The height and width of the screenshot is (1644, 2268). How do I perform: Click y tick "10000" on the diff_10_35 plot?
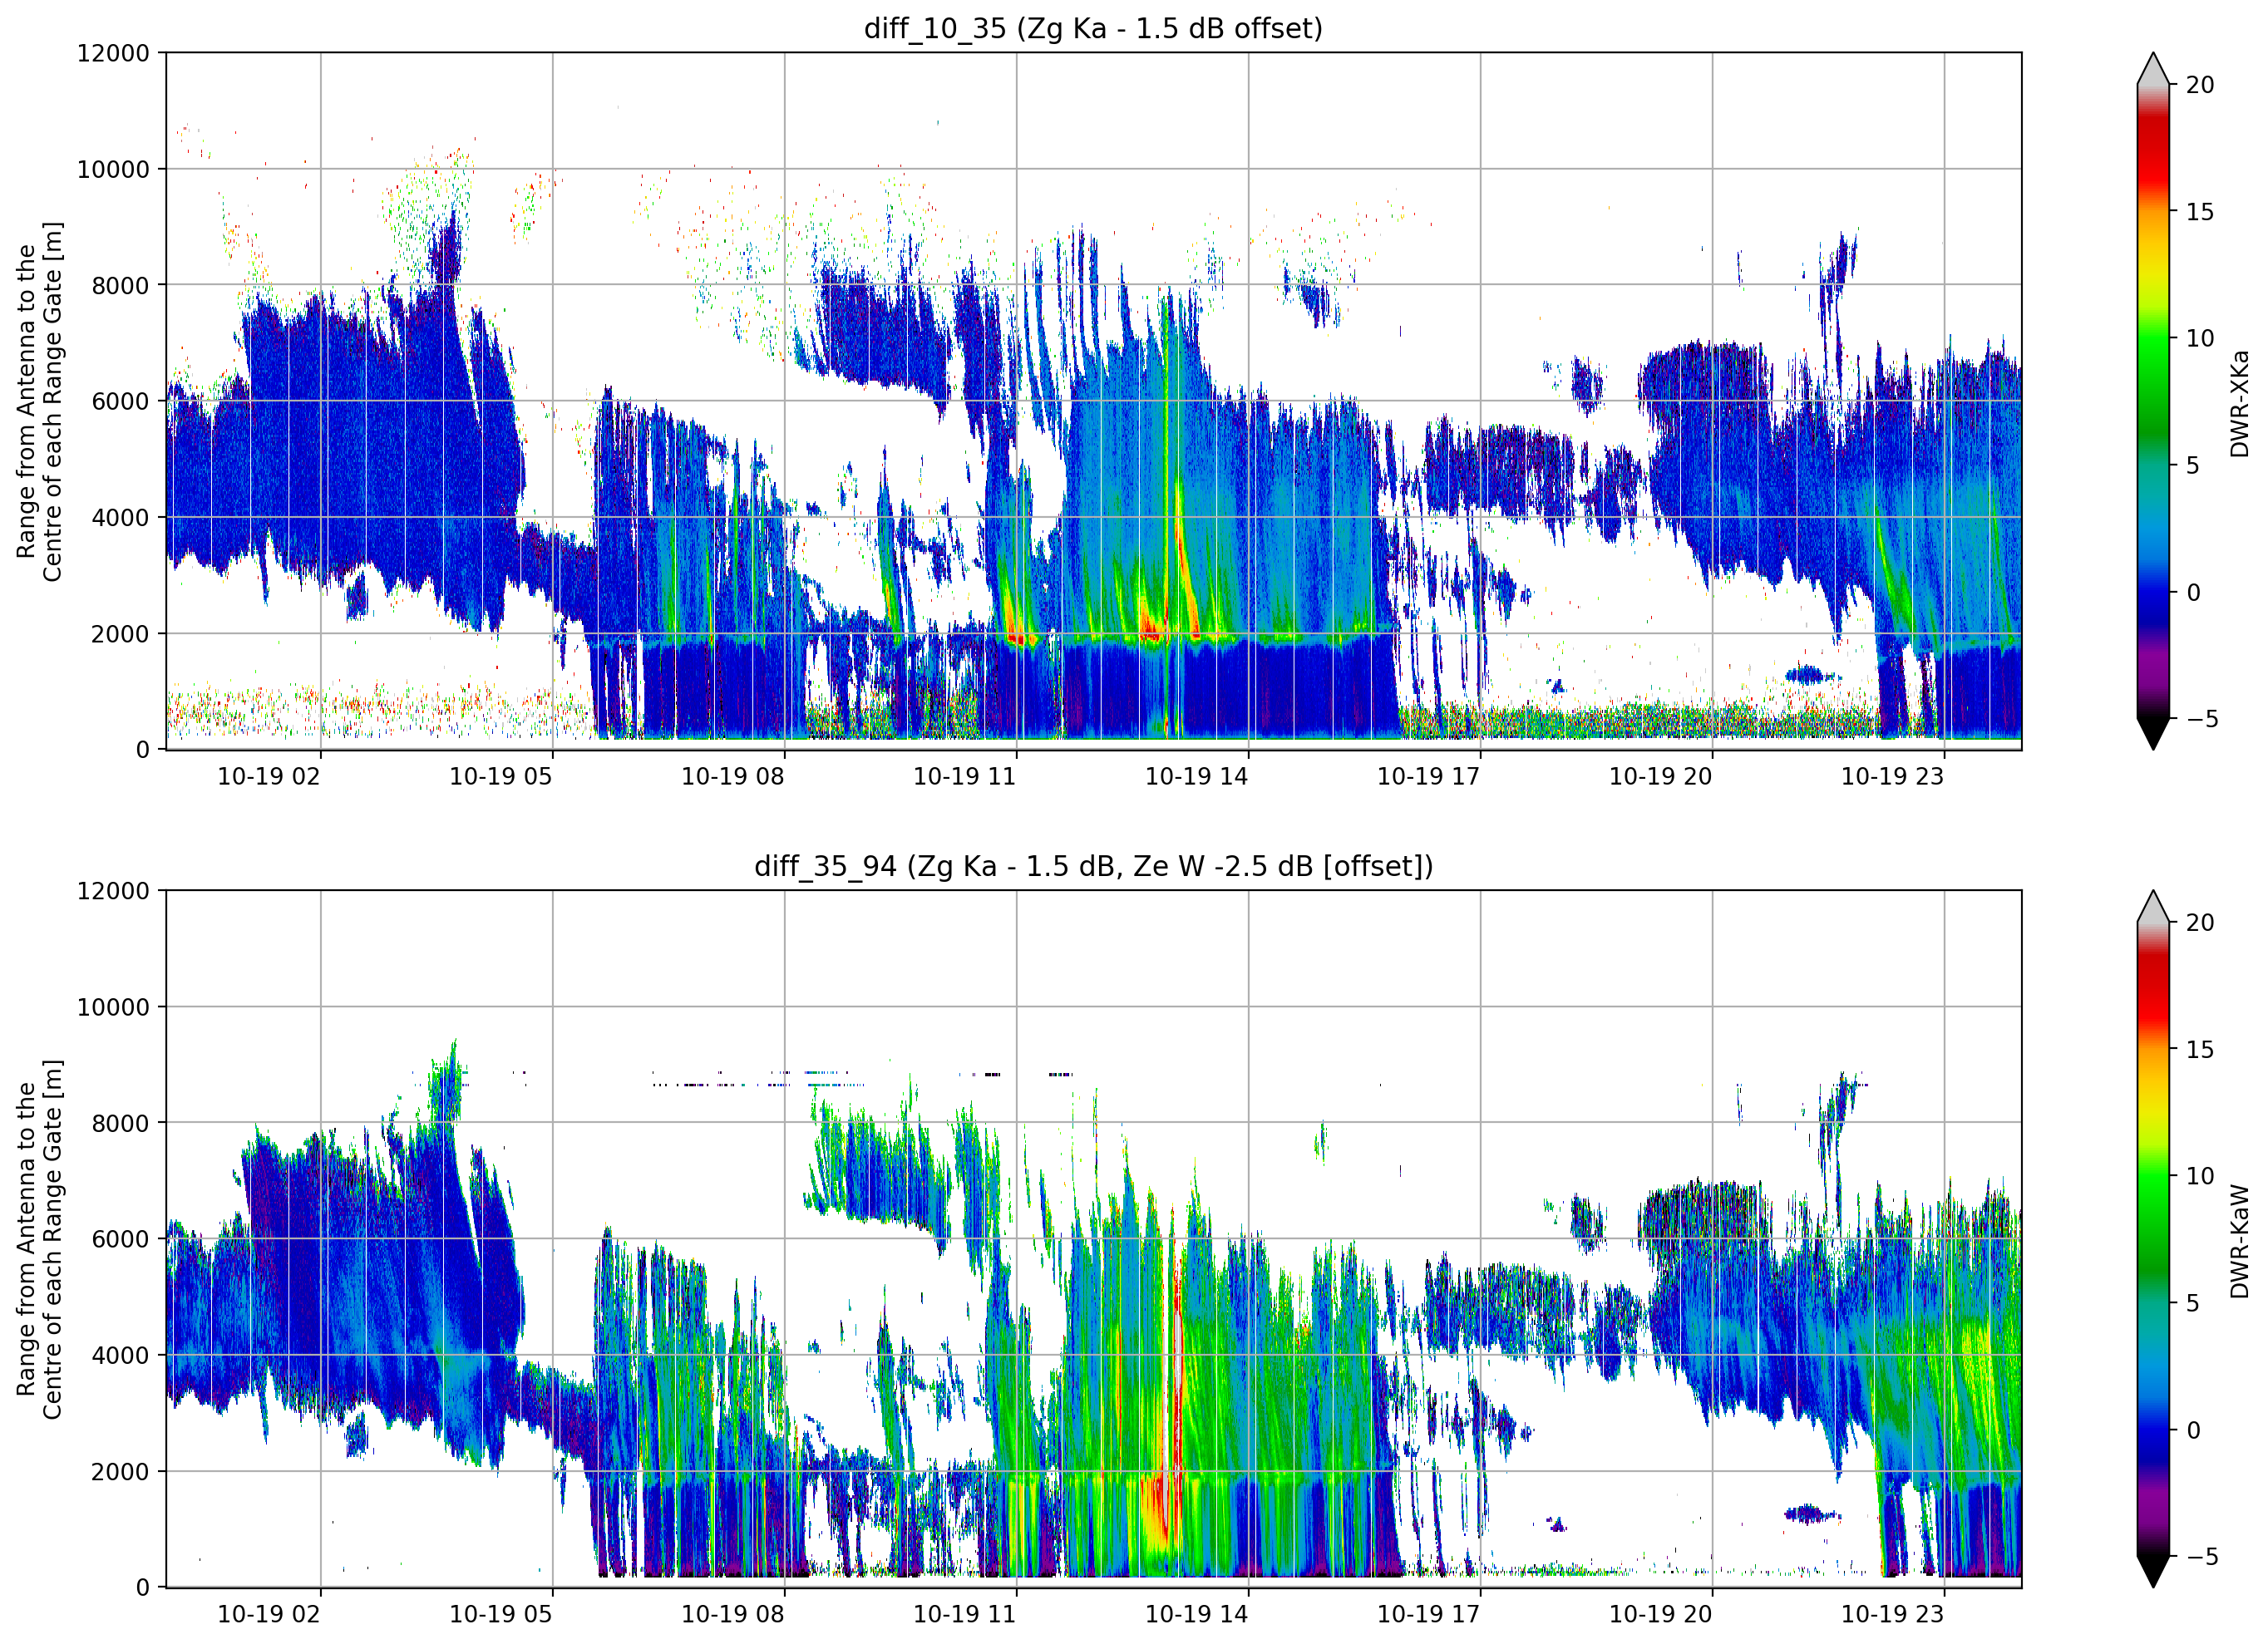113,170
